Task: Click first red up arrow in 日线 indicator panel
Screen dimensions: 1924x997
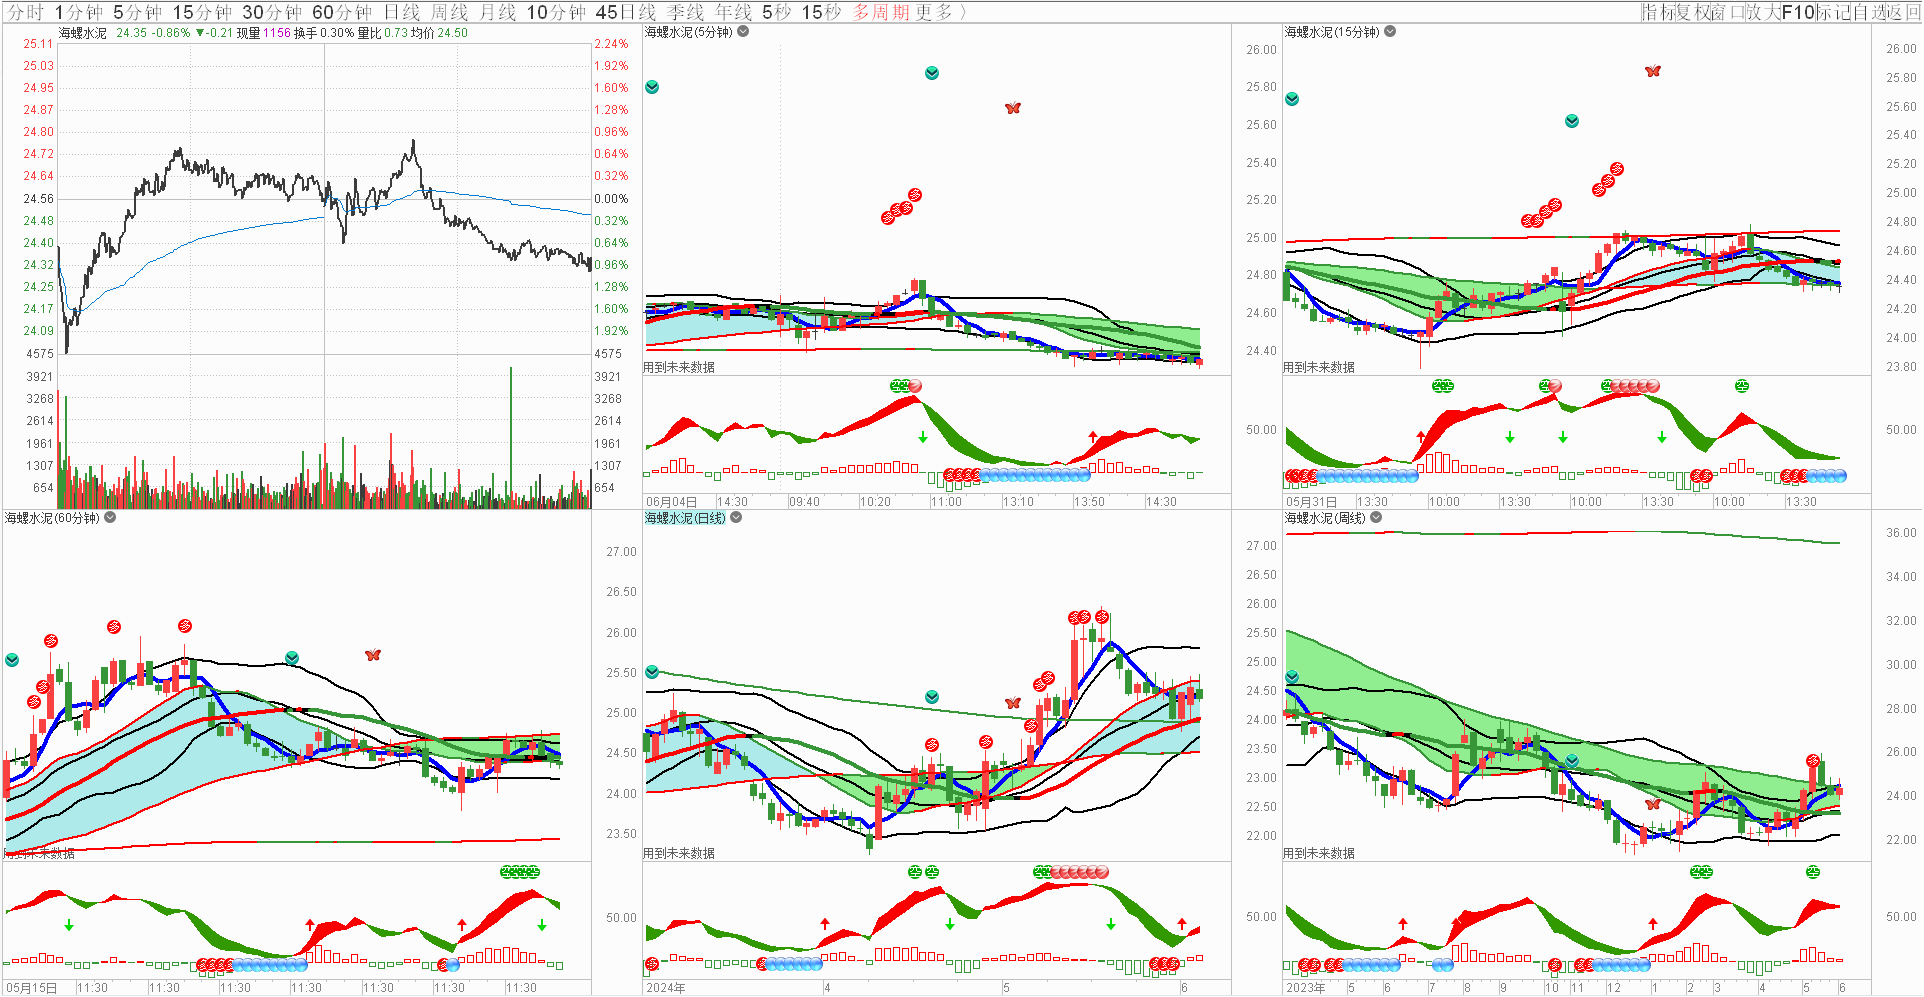Action: (x=825, y=924)
